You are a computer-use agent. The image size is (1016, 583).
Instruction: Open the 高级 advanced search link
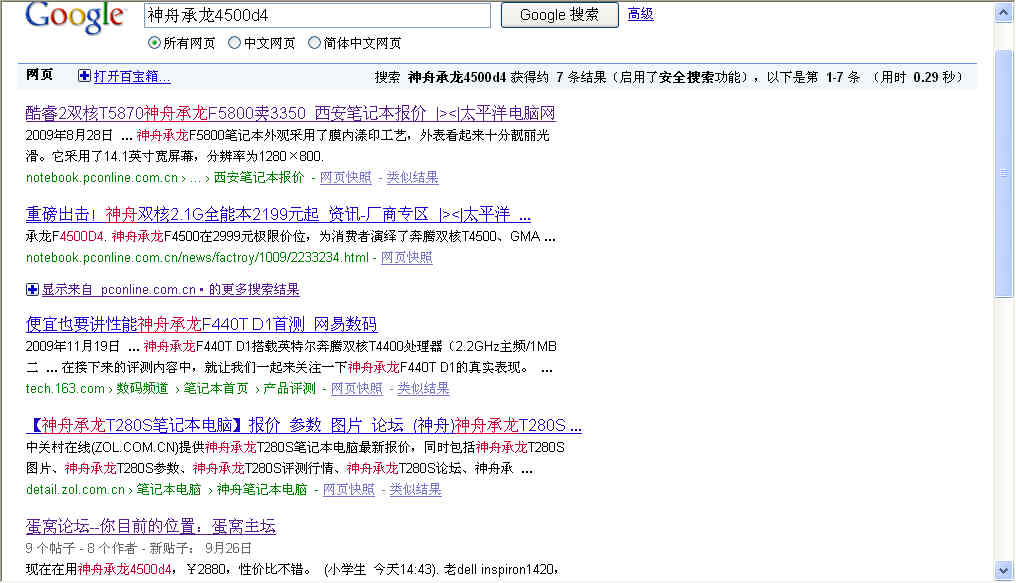pyautogui.click(x=640, y=14)
